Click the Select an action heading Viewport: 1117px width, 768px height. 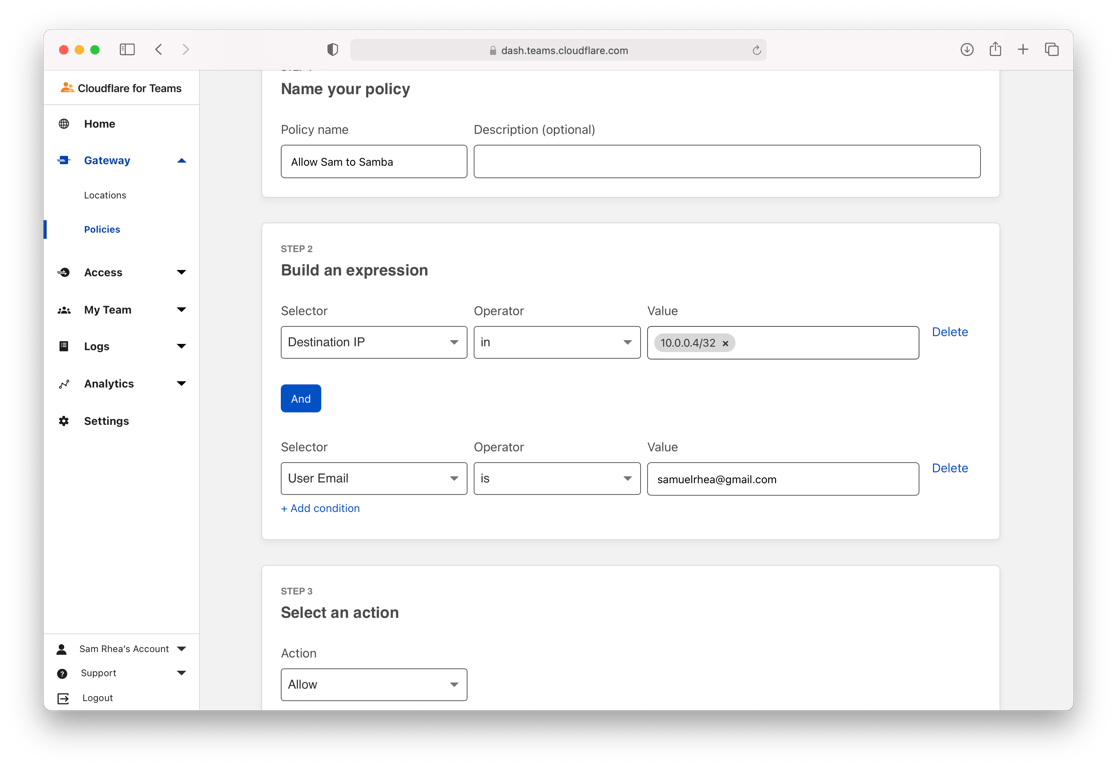pyautogui.click(x=340, y=613)
